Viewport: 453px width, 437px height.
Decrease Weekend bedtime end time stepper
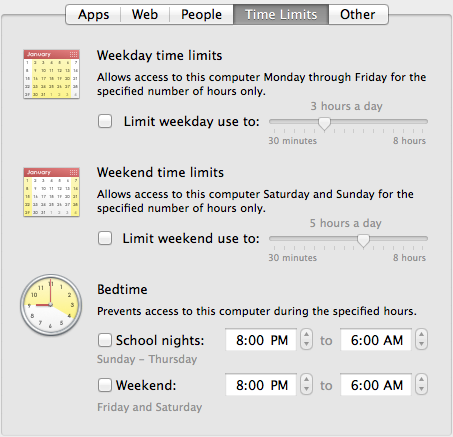pyautogui.click(x=422, y=390)
